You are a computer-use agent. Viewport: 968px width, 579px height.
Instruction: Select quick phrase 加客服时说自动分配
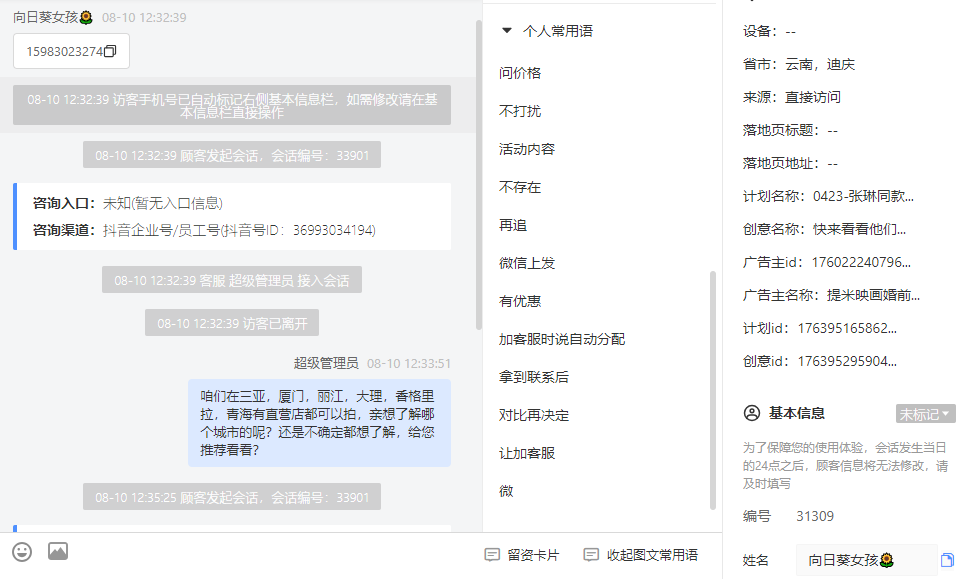(x=562, y=339)
